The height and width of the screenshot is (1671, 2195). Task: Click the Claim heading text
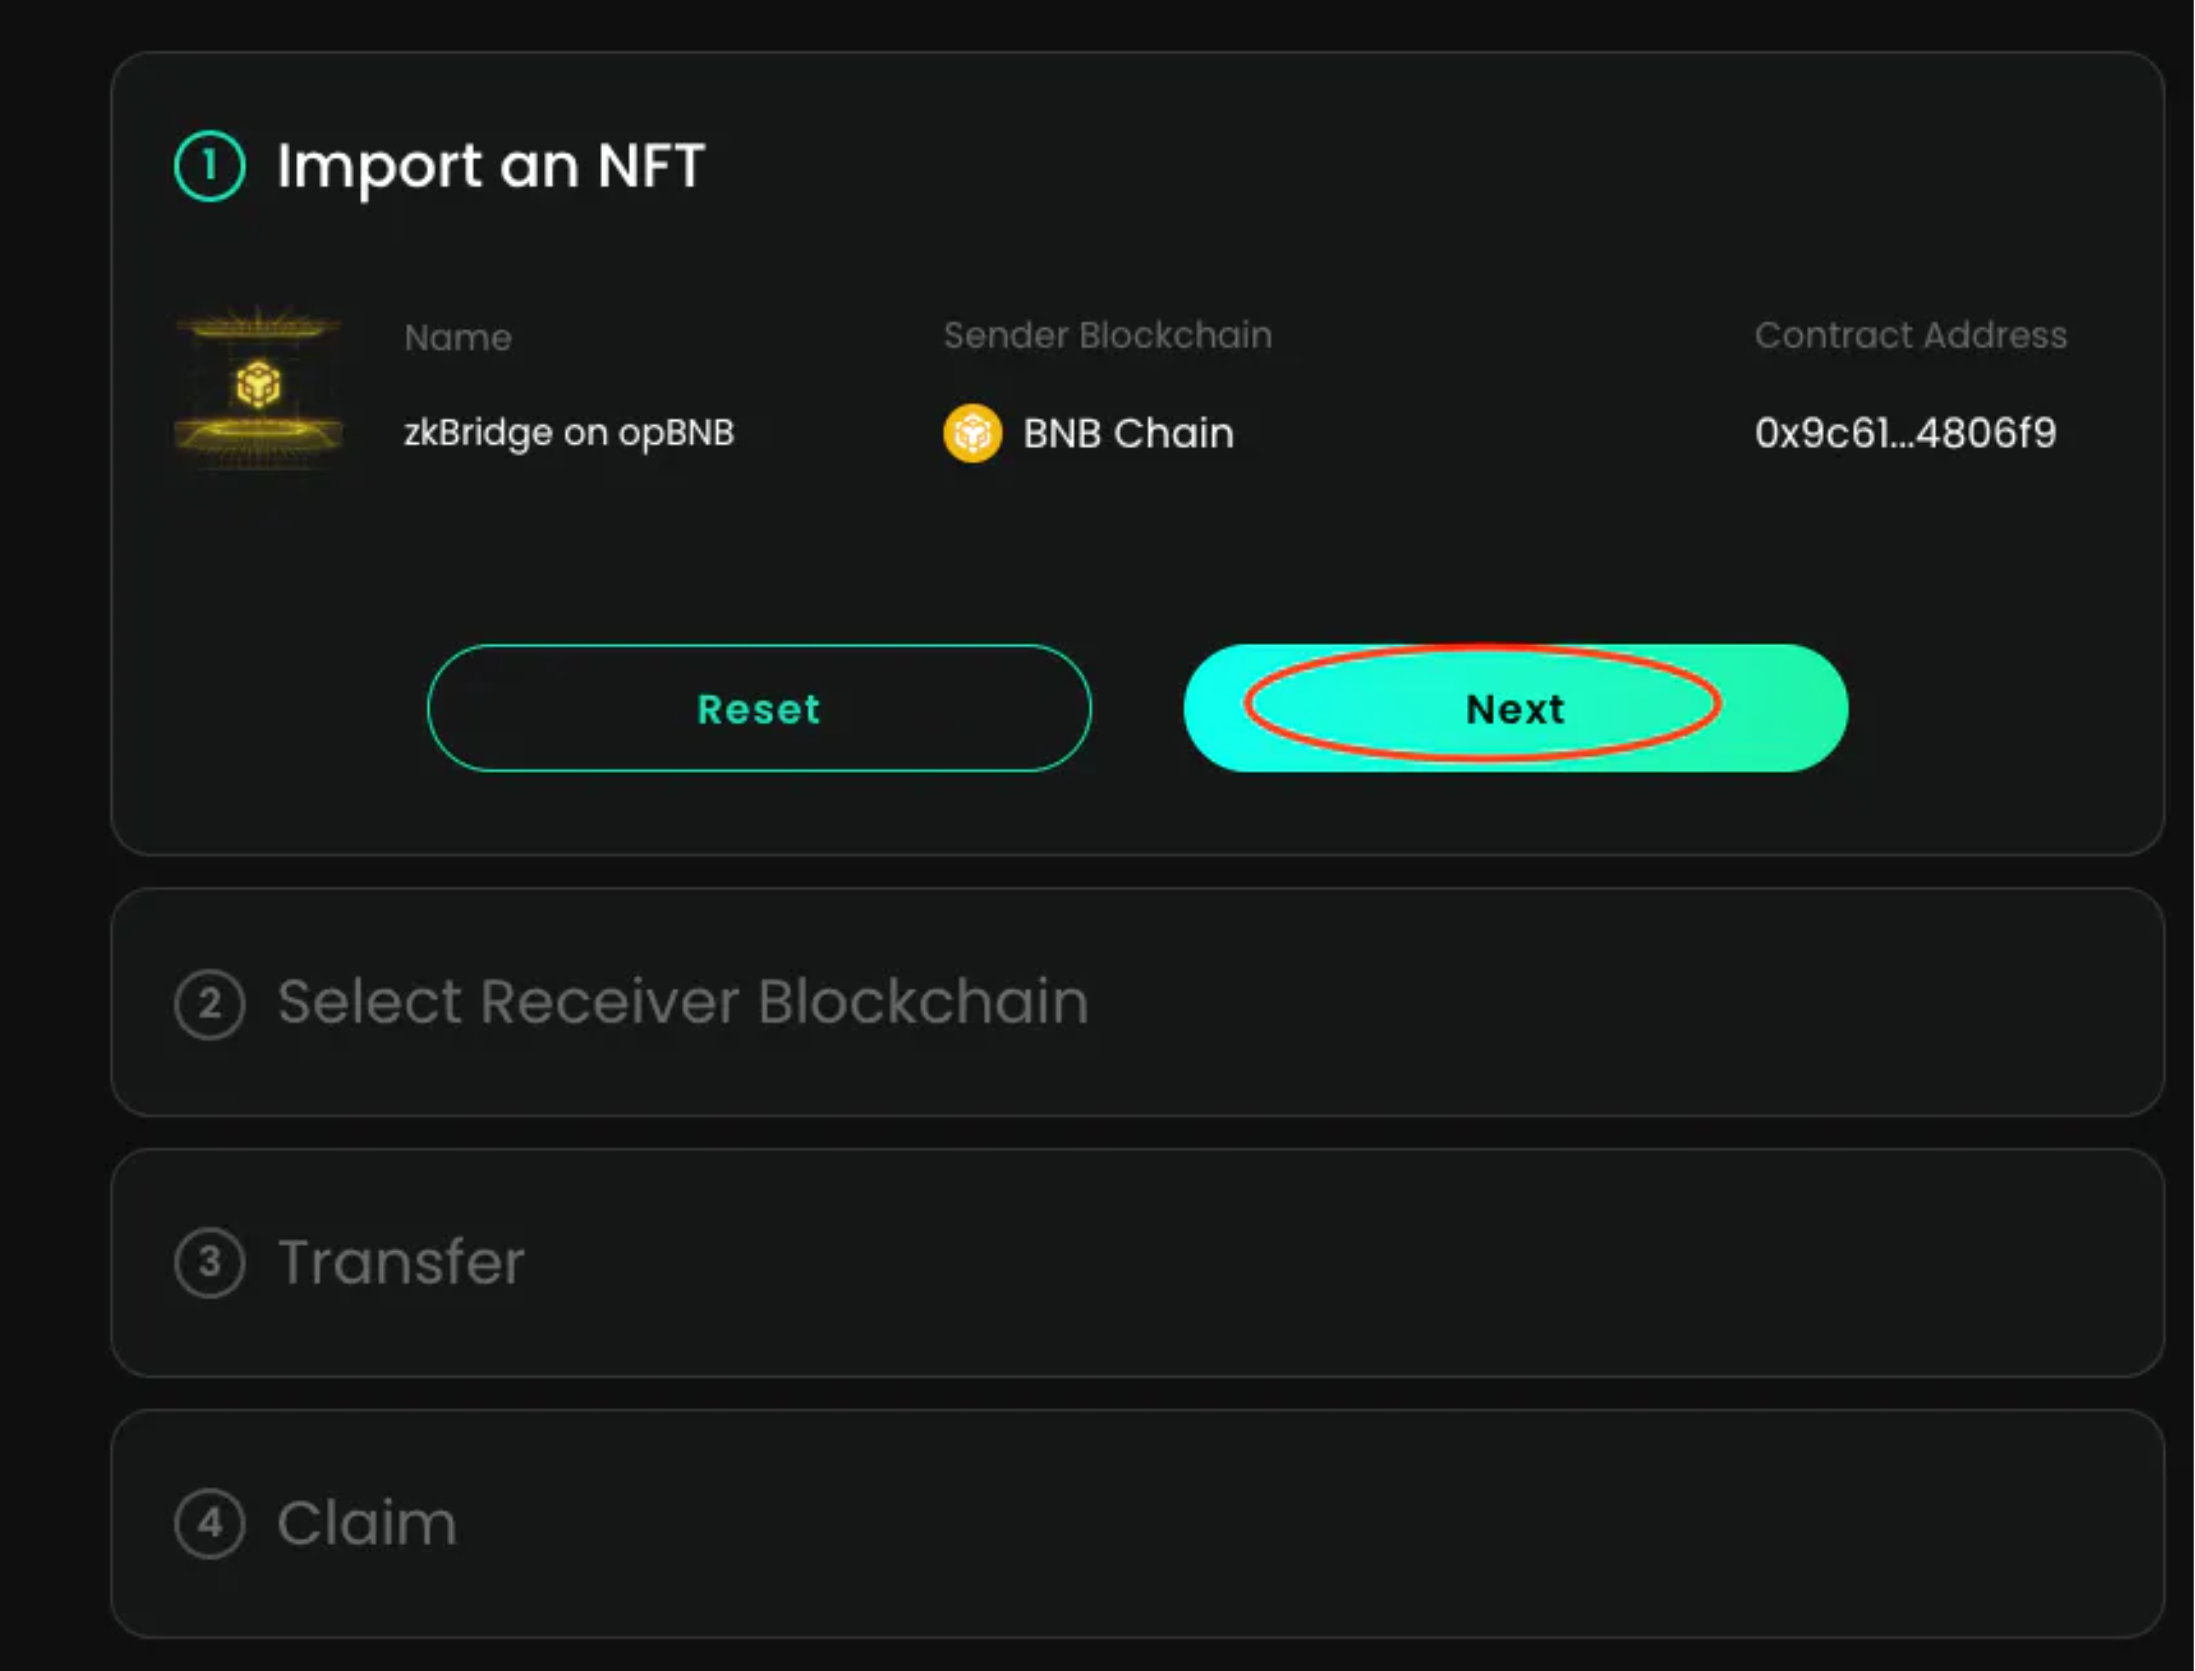coord(367,1524)
